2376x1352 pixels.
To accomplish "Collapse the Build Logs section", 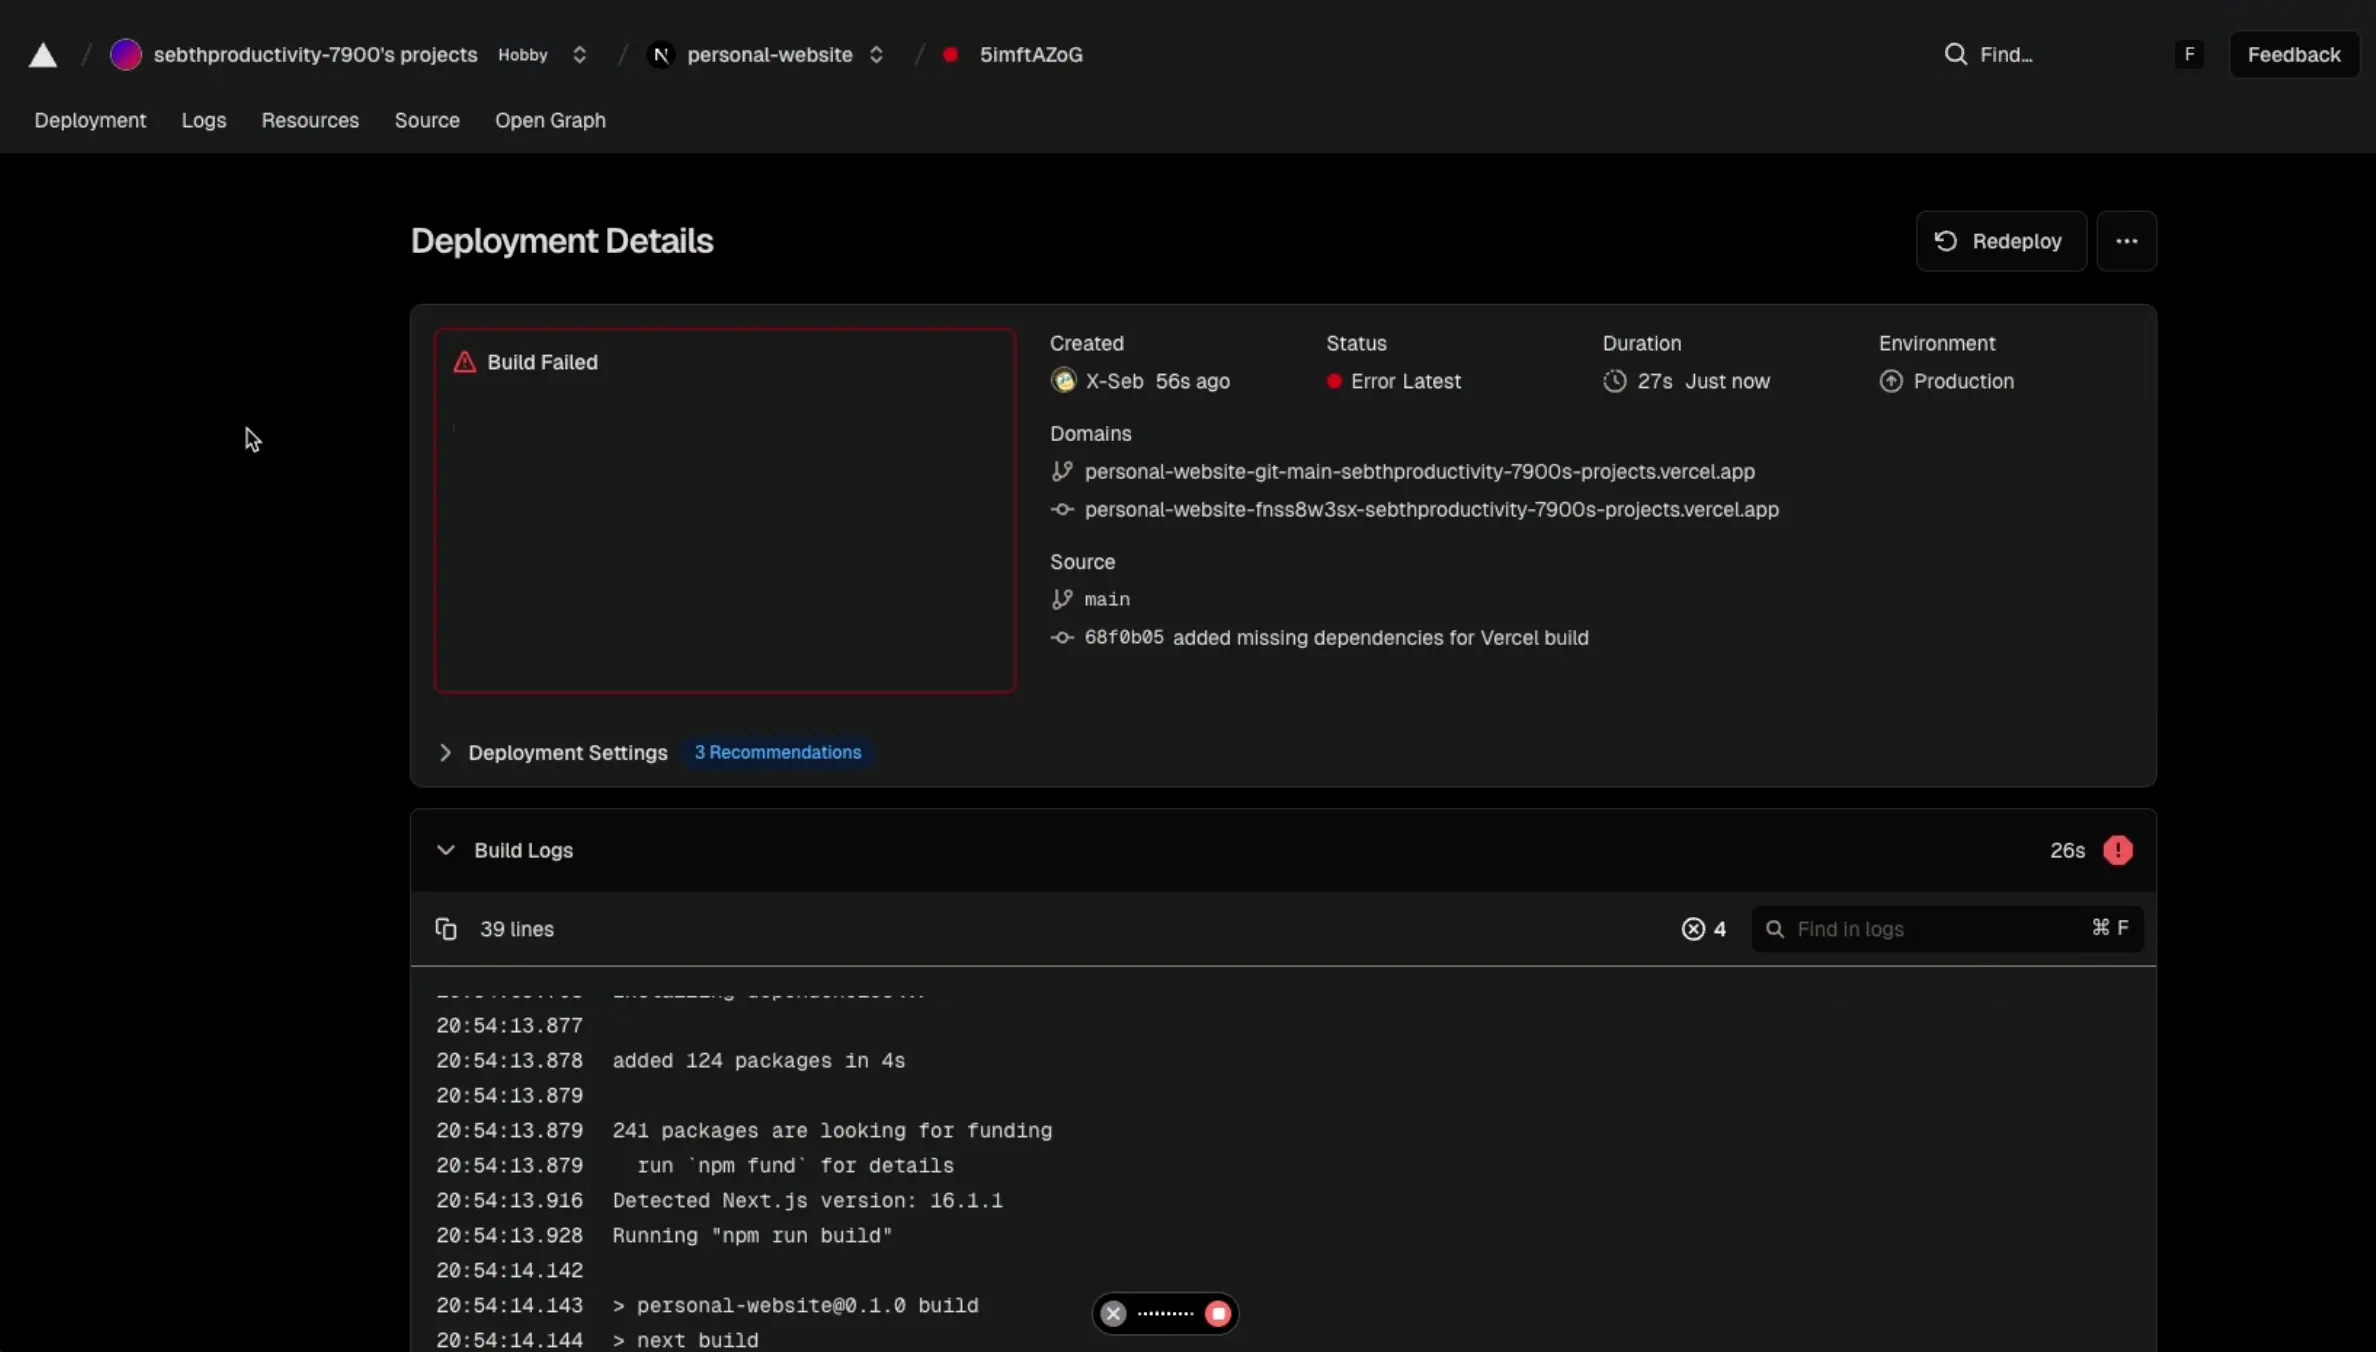I will click(446, 850).
